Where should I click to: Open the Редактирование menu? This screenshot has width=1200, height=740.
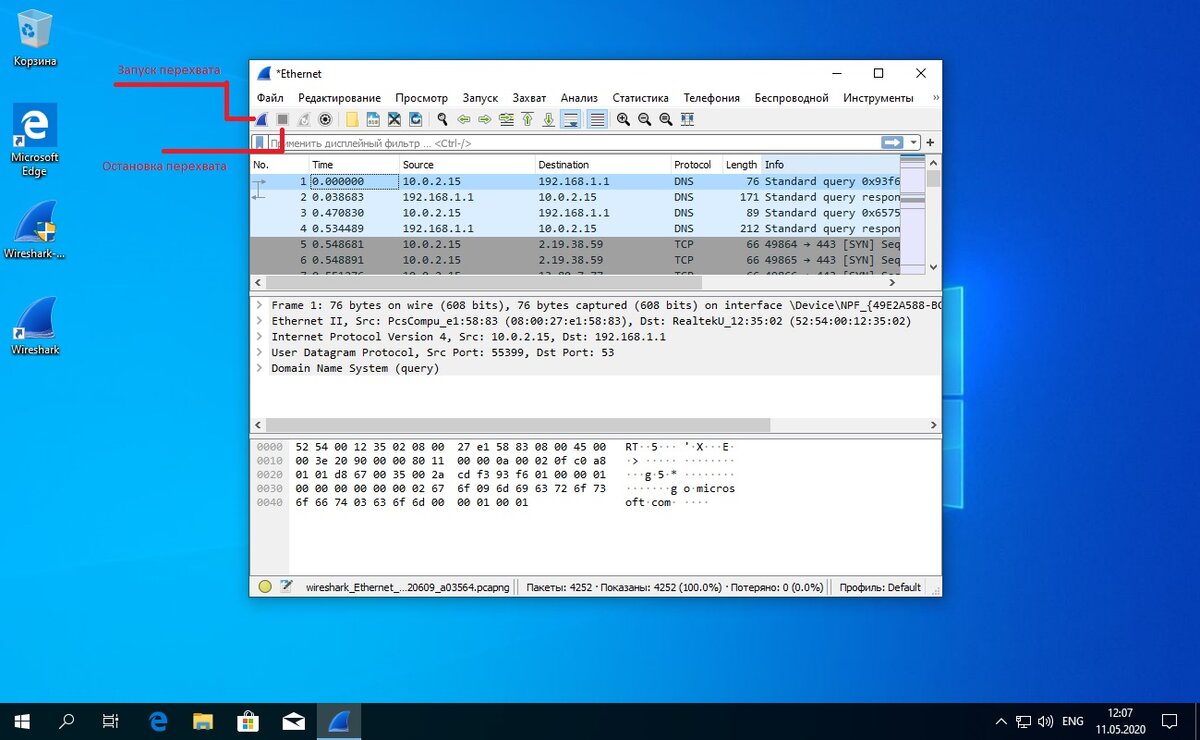point(339,98)
